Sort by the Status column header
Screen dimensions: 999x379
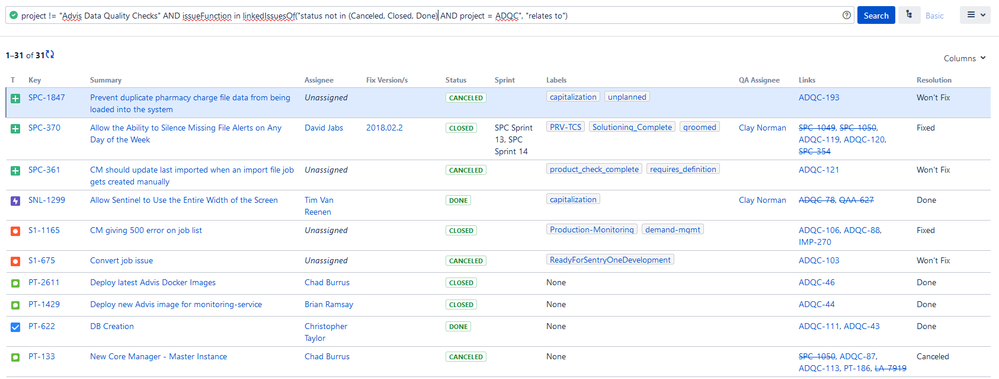coord(456,80)
